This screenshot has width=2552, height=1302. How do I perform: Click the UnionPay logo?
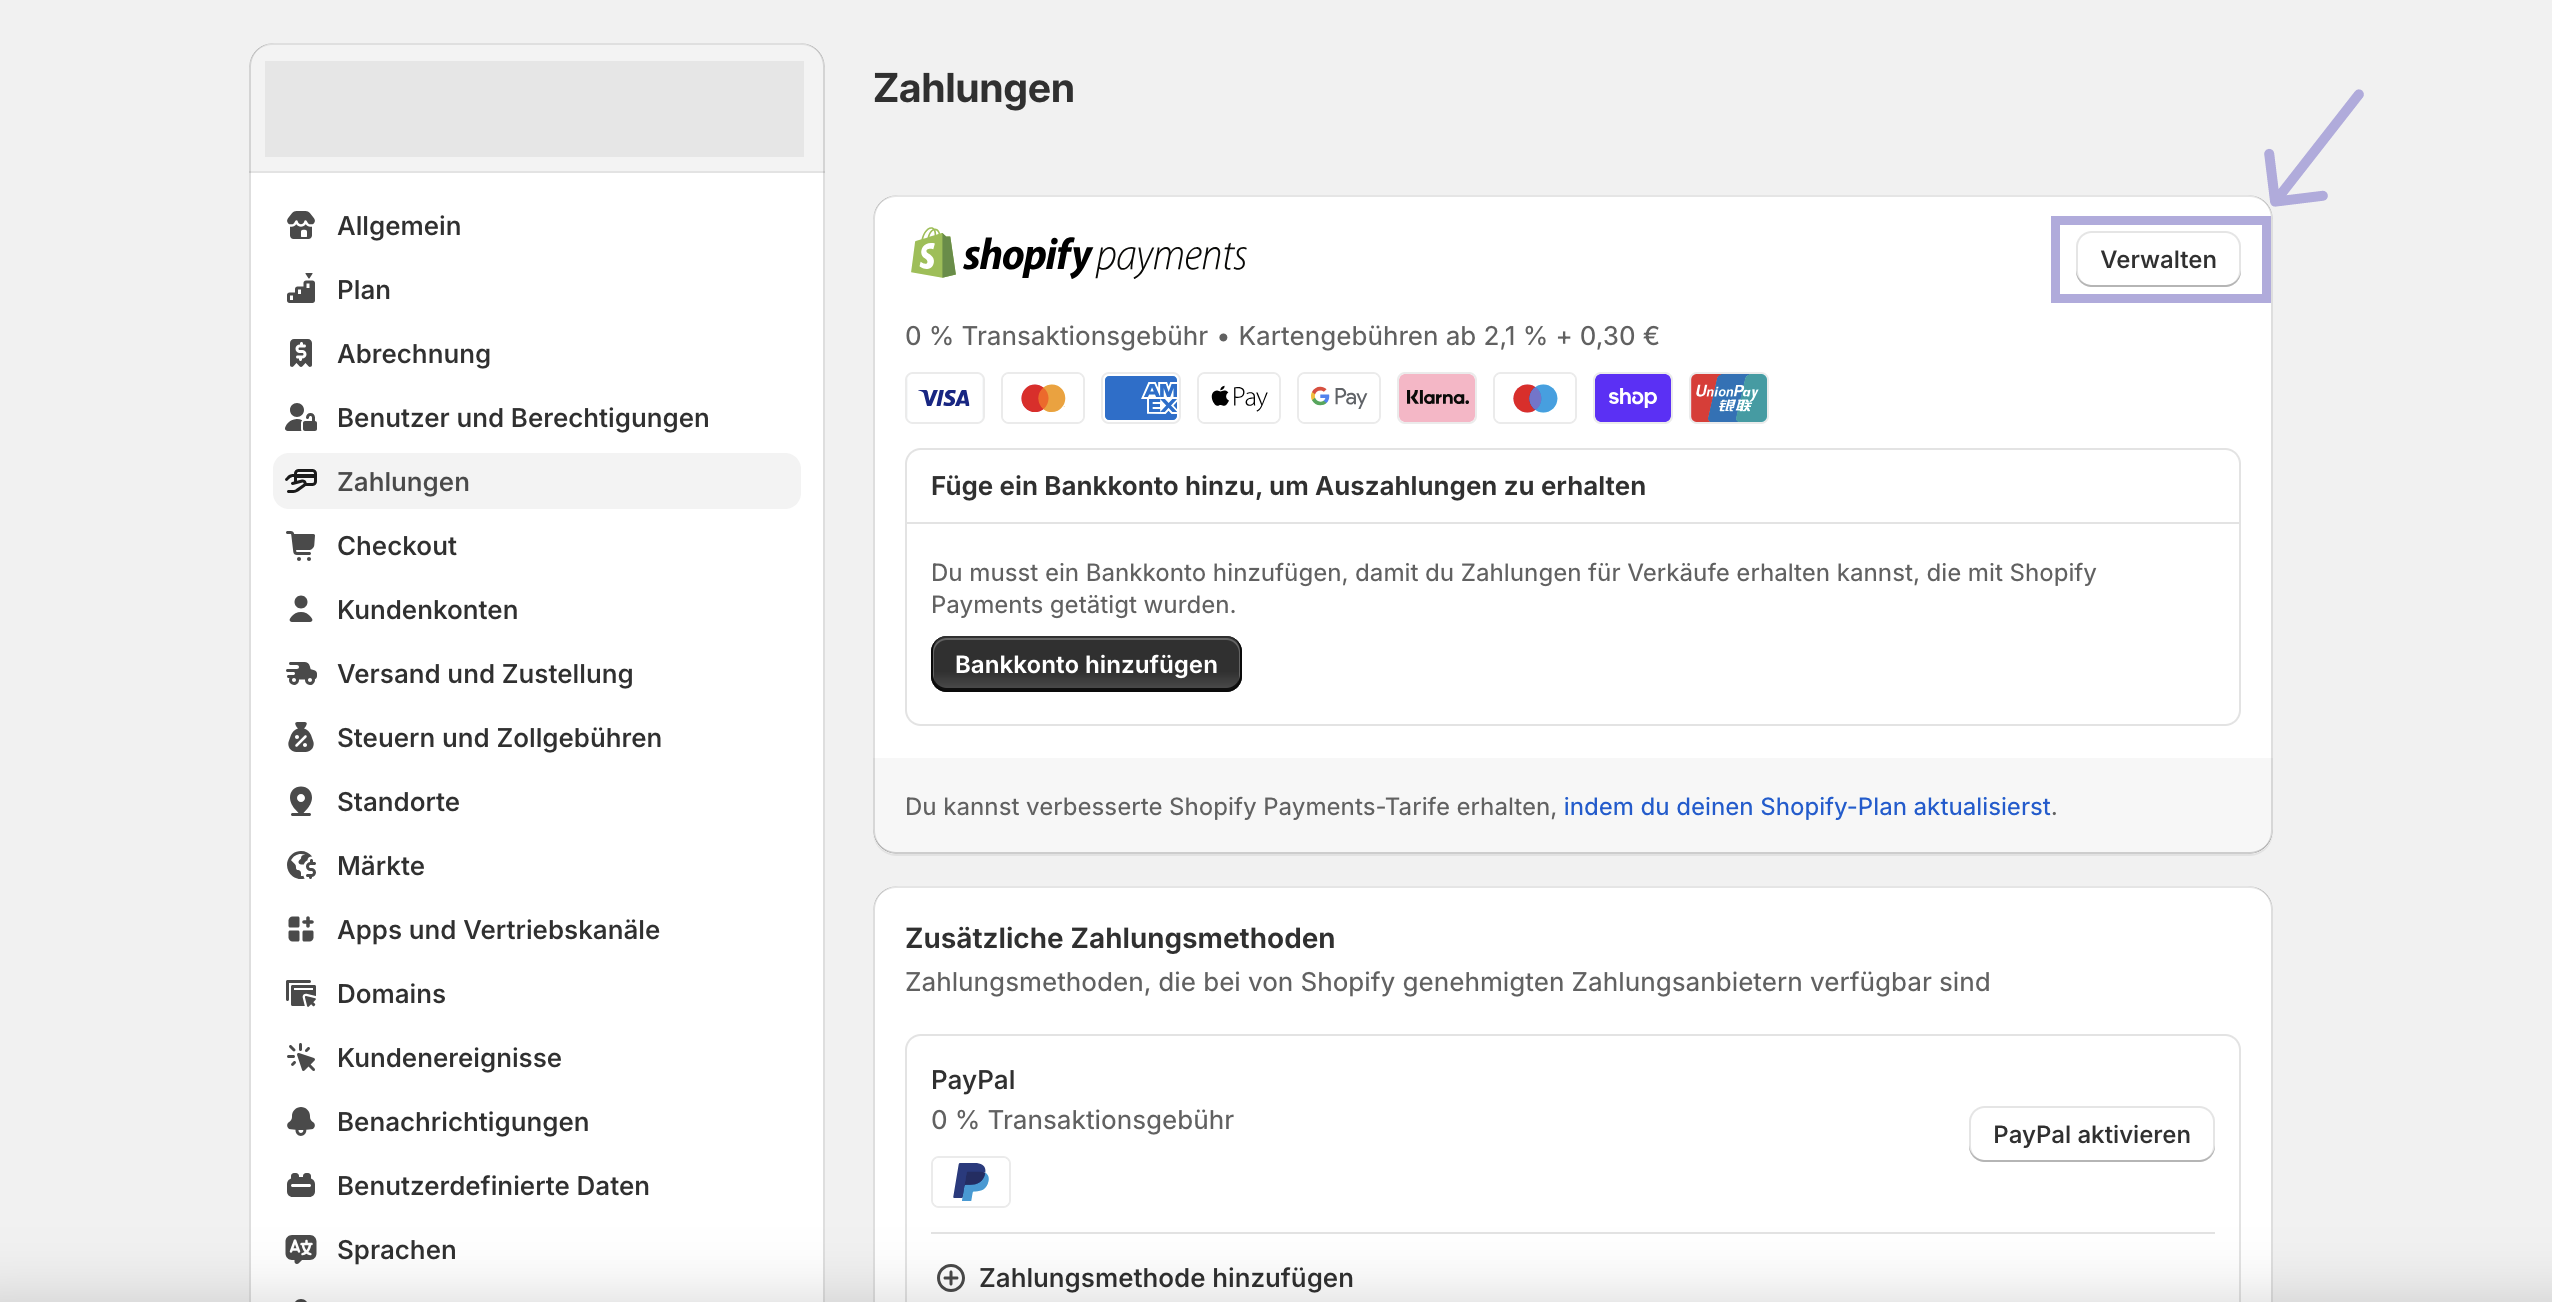(1729, 398)
